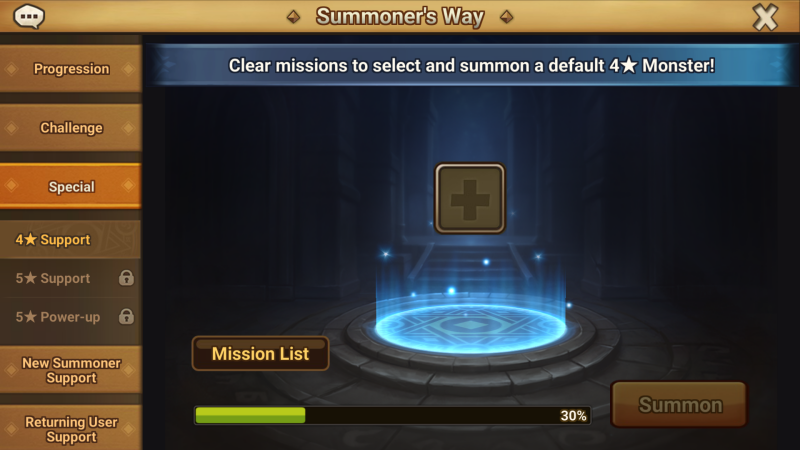Image resolution: width=800 pixels, height=450 pixels.
Task: Click the Summon button
Action: (679, 405)
